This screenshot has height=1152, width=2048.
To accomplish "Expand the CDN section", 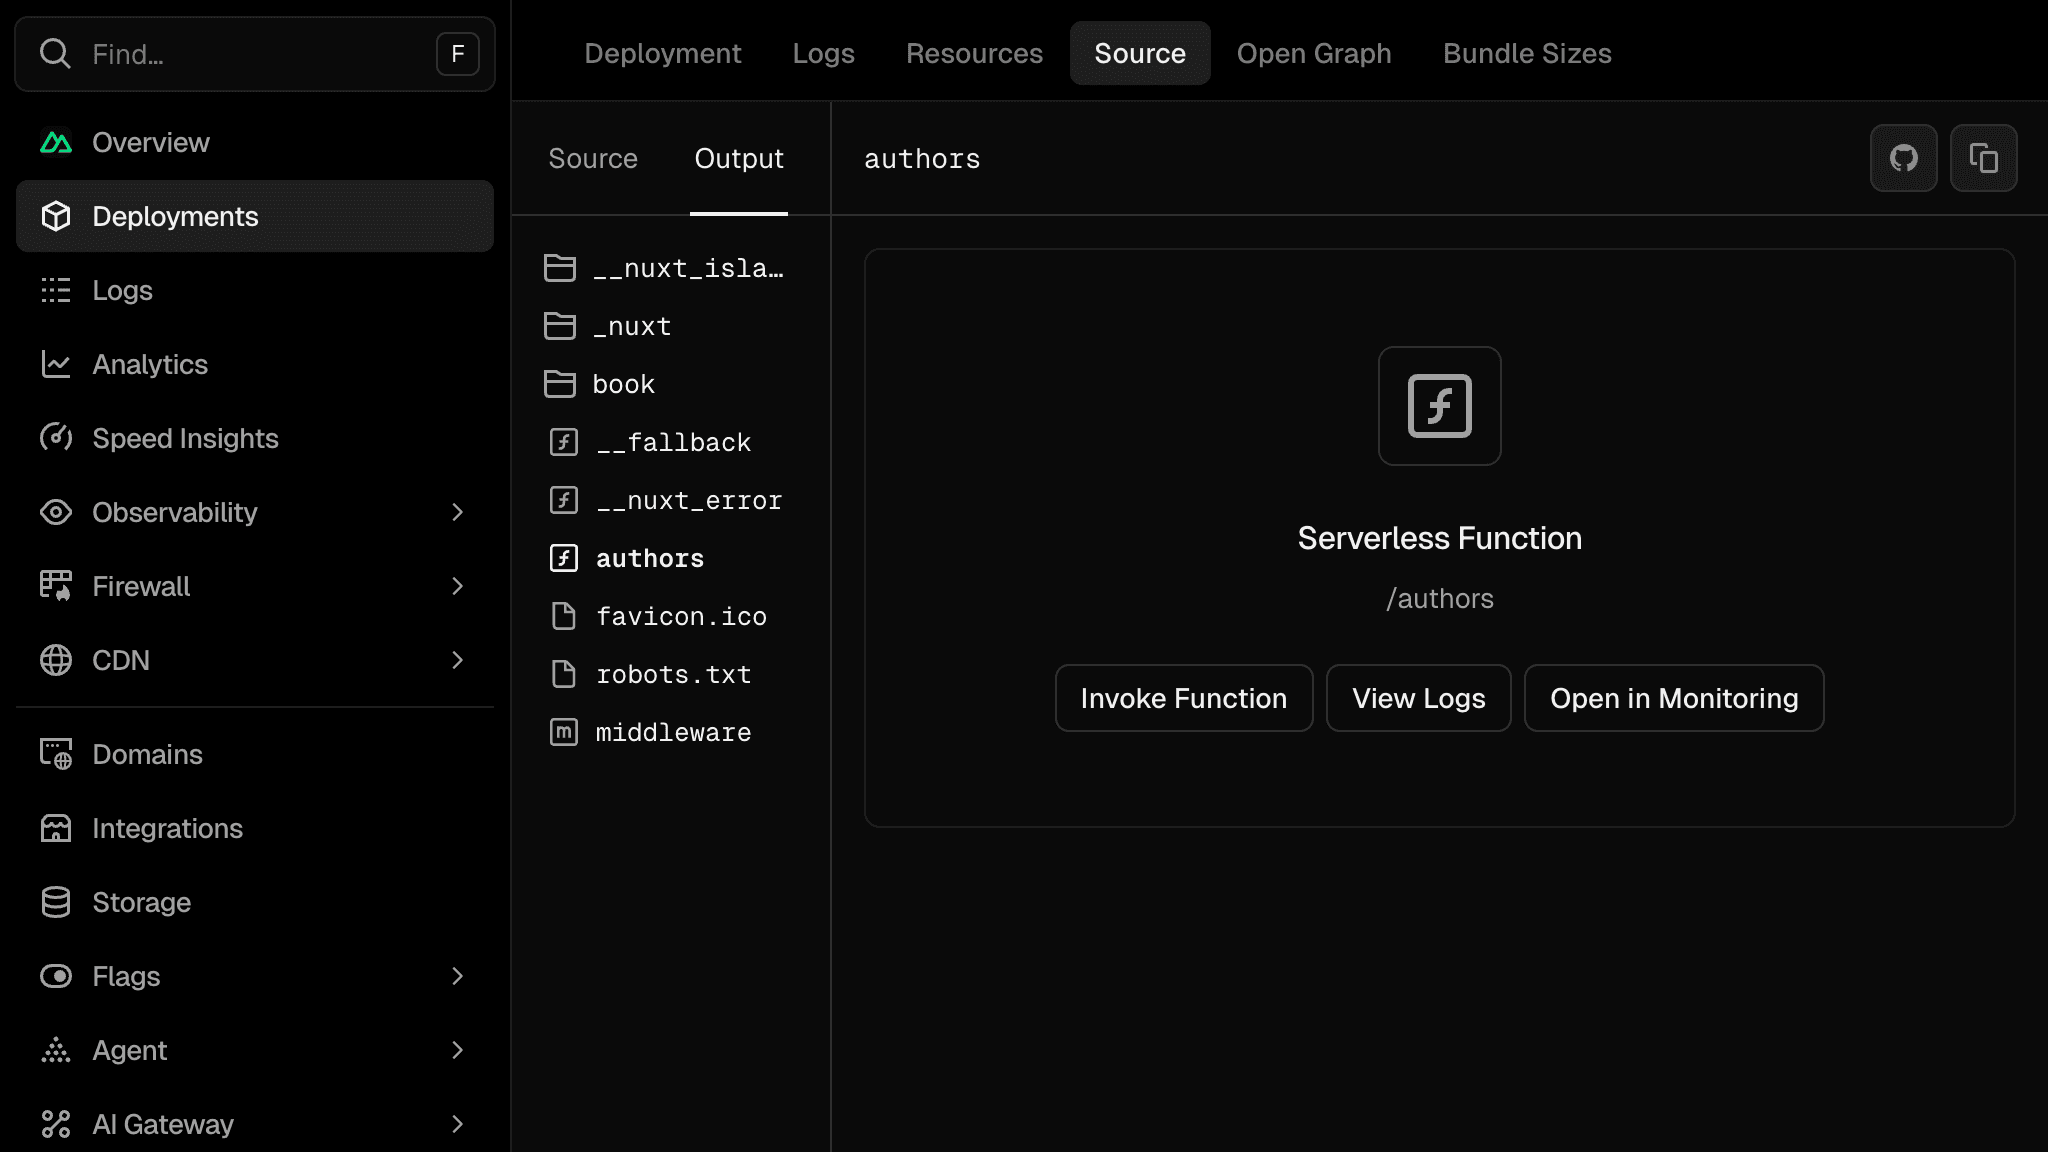I will pyautogui.click(x=458, y=660).
